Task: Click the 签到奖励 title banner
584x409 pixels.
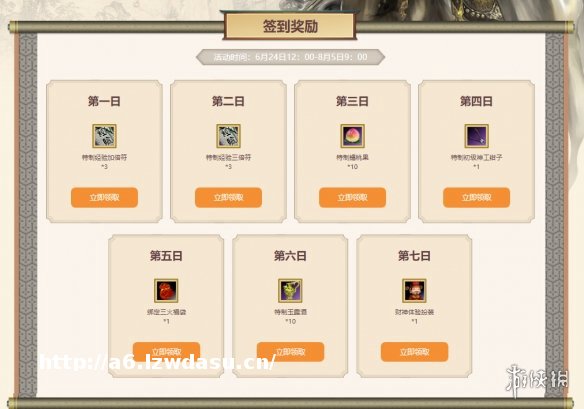Action: (x=290, y=26)
